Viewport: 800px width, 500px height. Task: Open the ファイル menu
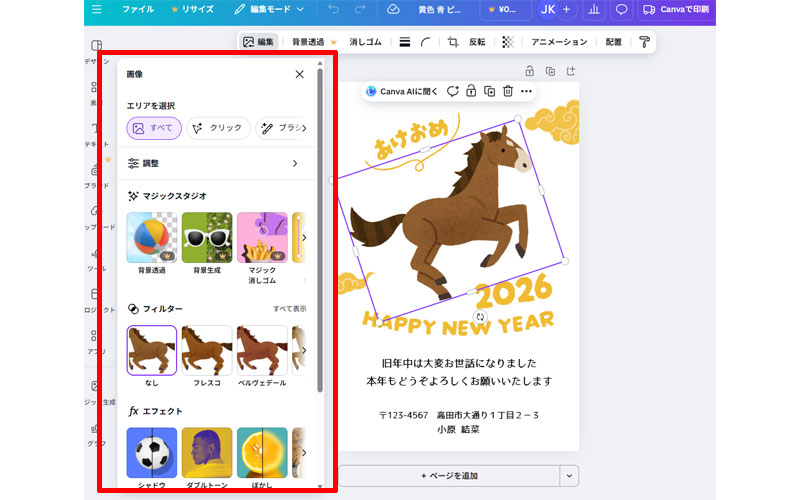[138, 9]
